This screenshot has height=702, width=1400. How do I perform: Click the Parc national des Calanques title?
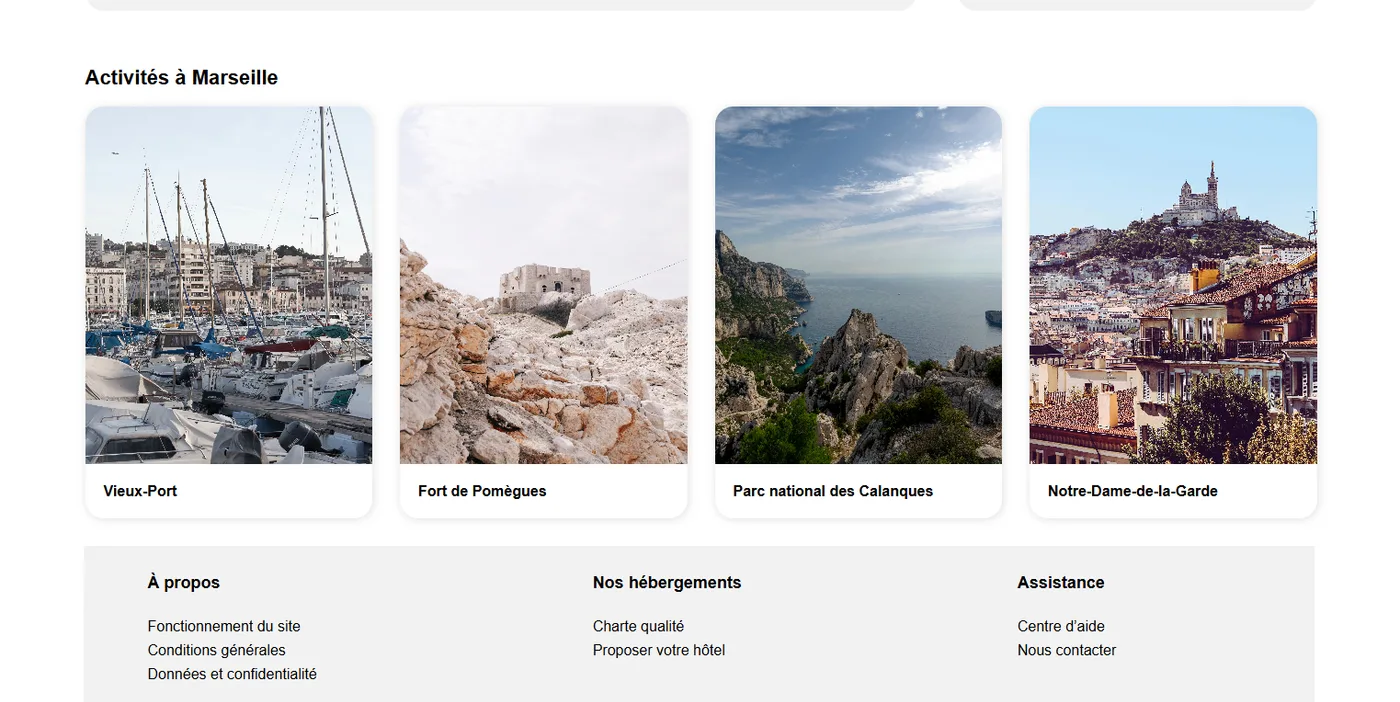(833, 491)
